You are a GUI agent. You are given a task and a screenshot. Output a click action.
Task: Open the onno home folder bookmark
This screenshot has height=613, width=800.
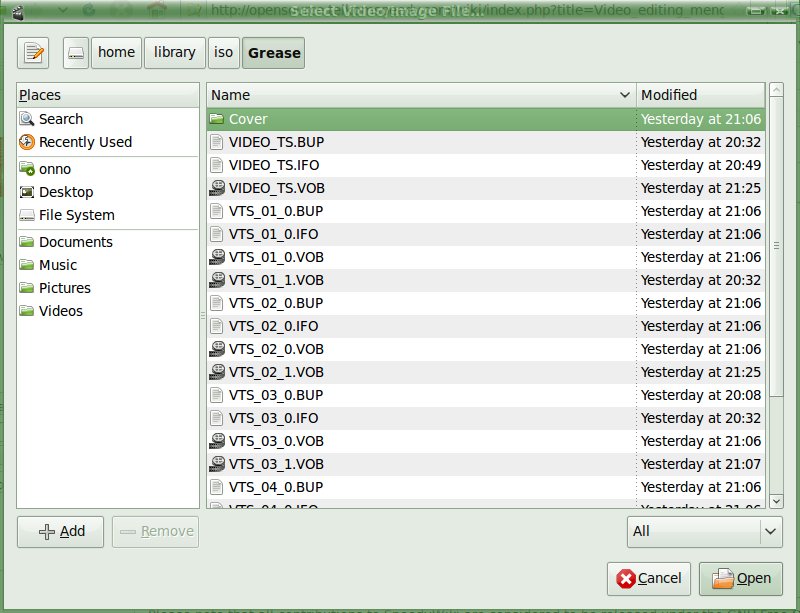coord(55,169)
